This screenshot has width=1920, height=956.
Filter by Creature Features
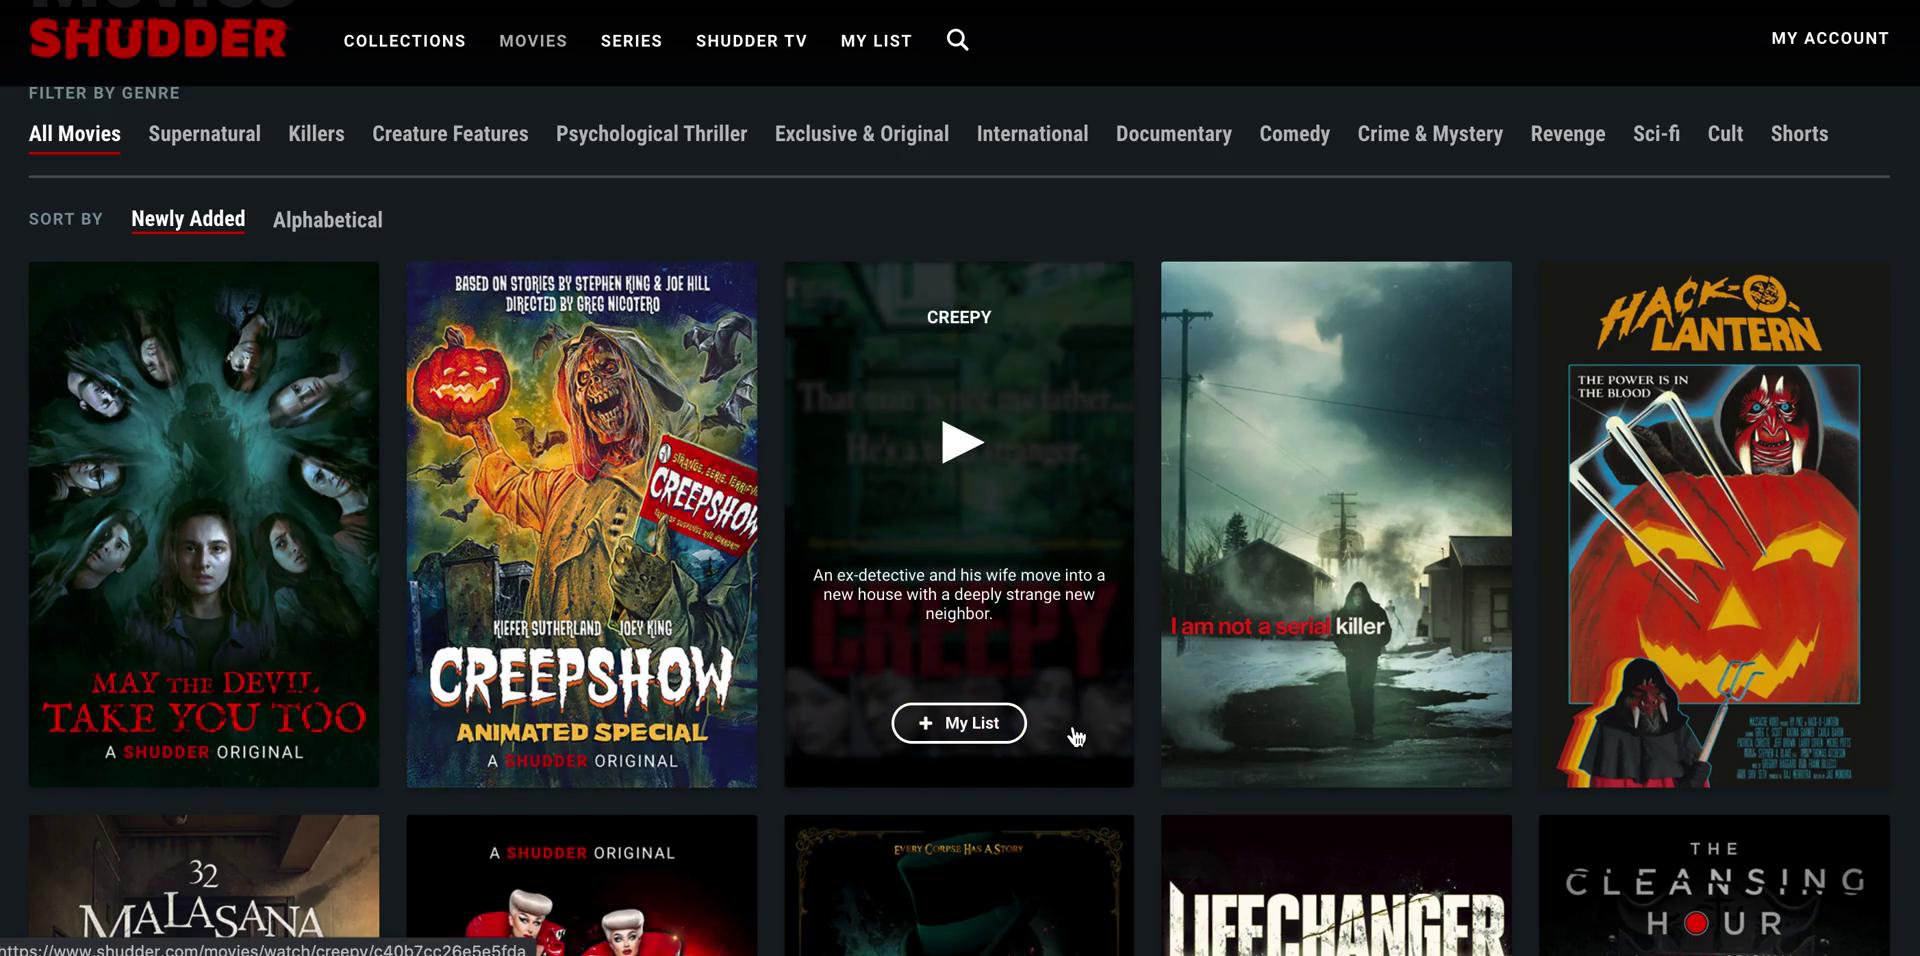coord(450,134)
